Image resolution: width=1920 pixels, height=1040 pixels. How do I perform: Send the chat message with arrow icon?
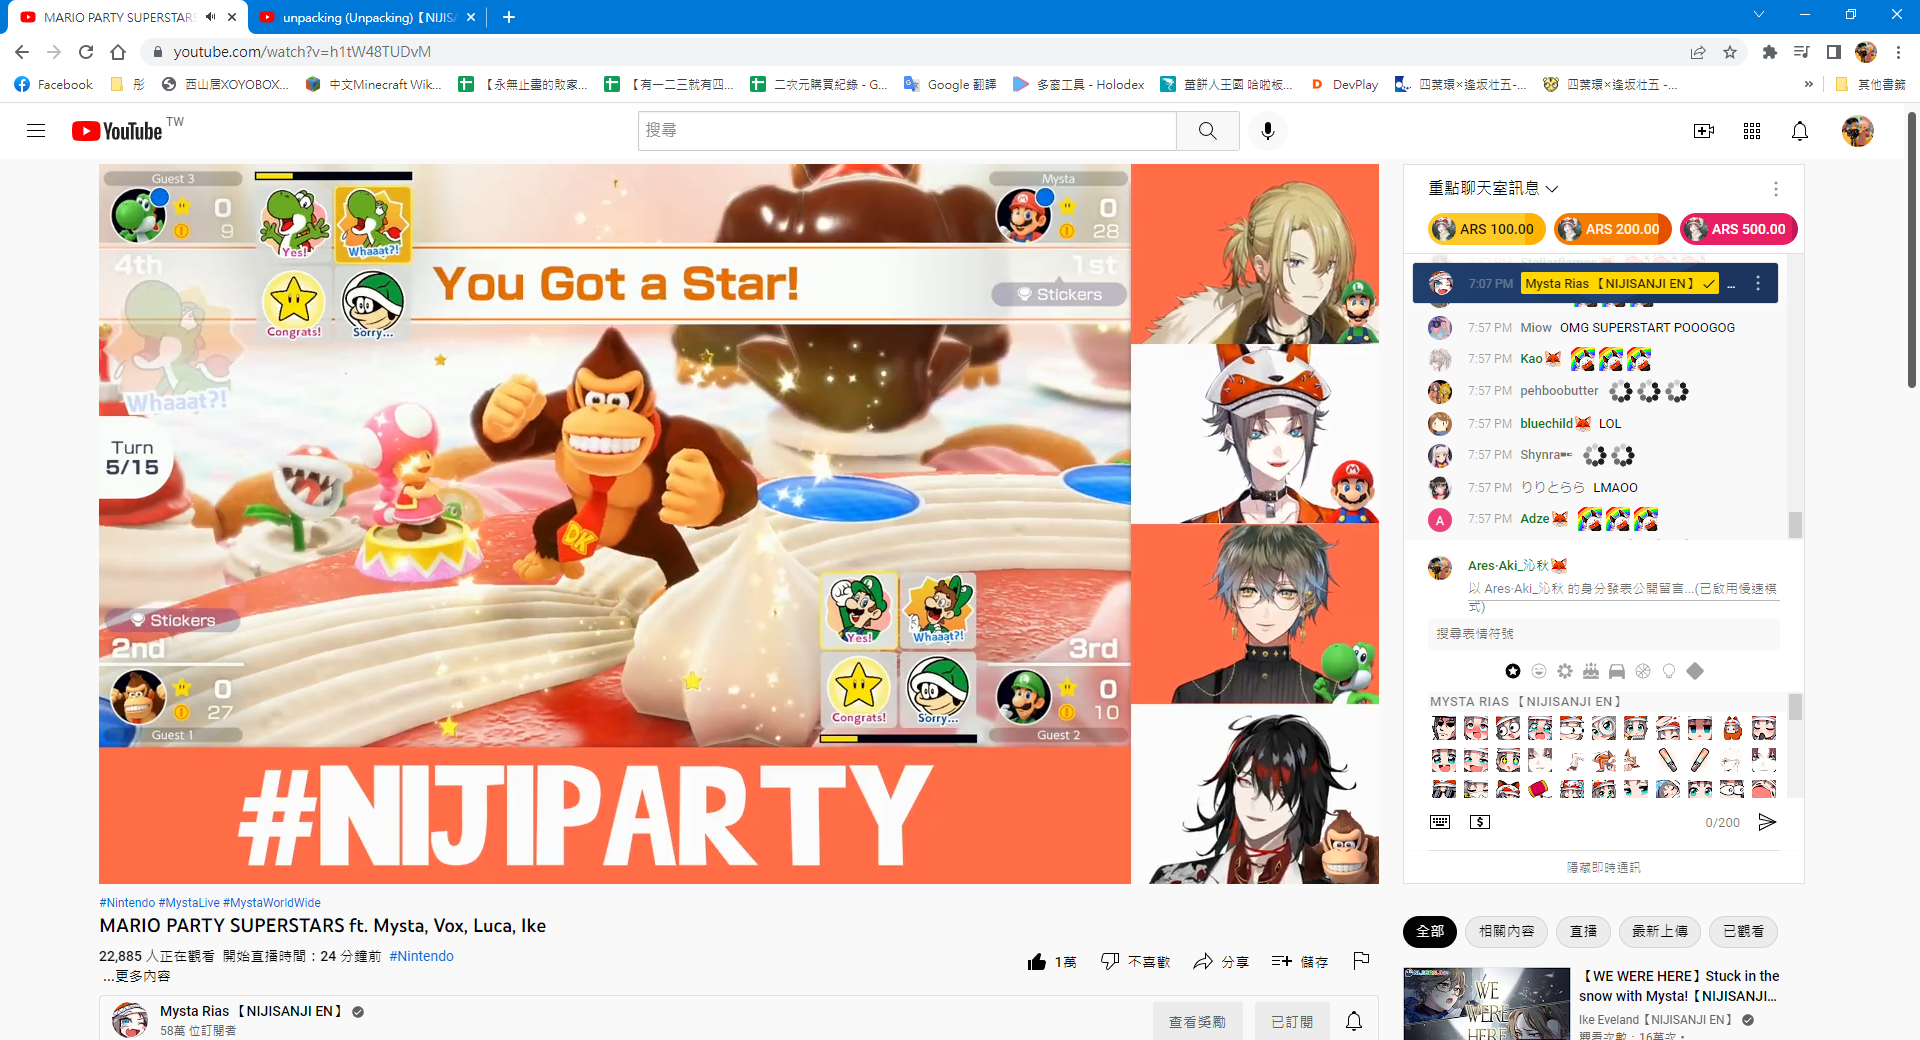[1767, 822]
